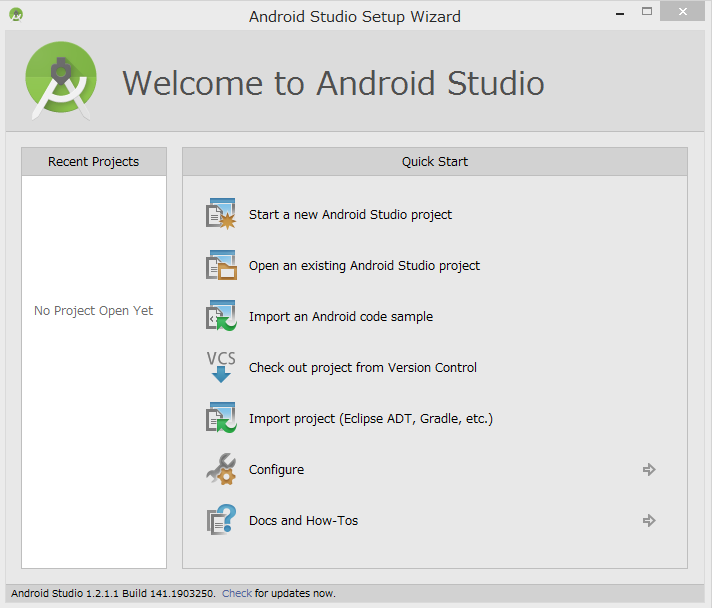This screenshot has height=608, width=712.
Task: Open the Docs and How-Tos entry
Action: tap(303, 520)
